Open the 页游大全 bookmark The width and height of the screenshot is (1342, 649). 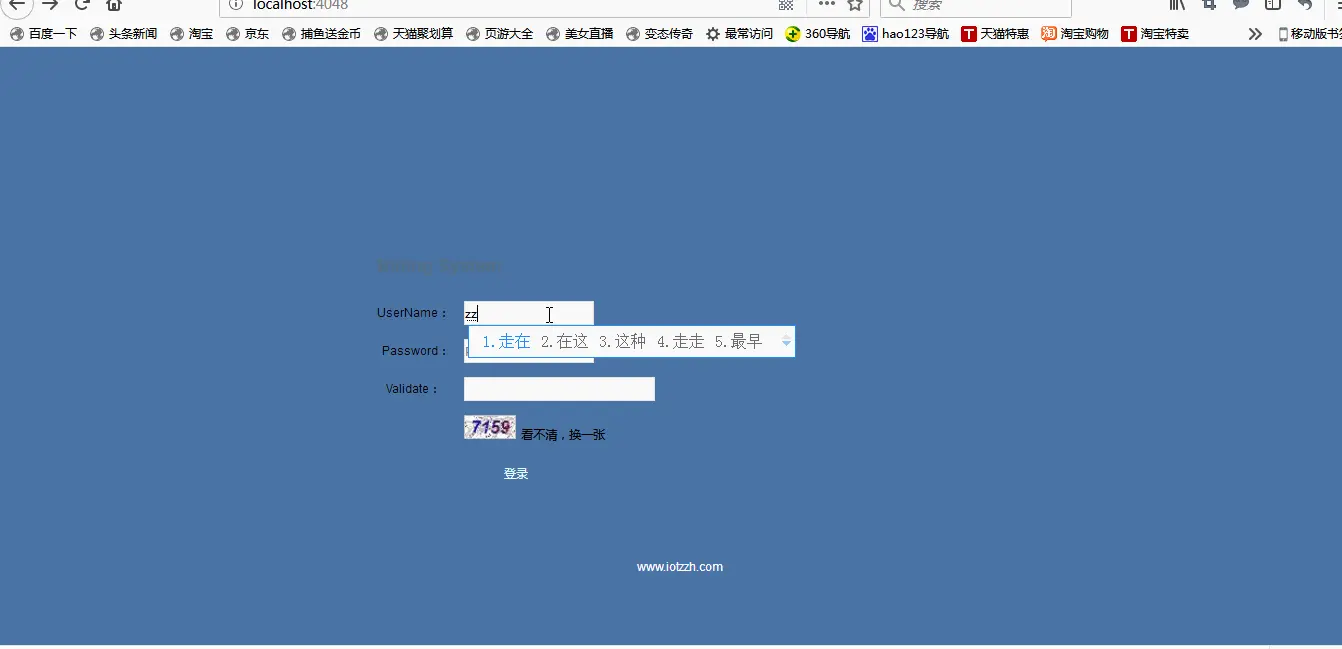pos(499,34)
